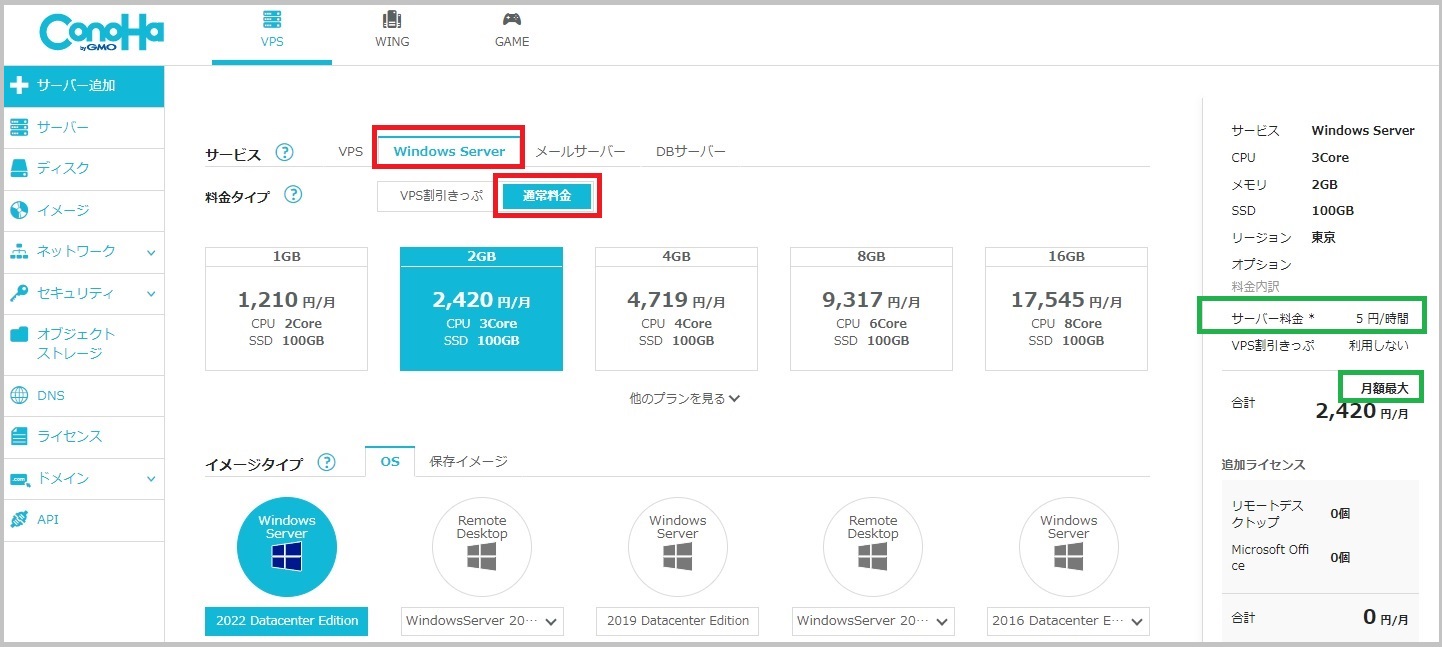Open the first WindowsServer 20… version dropdown
The height and width of the screenshot is (647, 1442).
[482, 621]
